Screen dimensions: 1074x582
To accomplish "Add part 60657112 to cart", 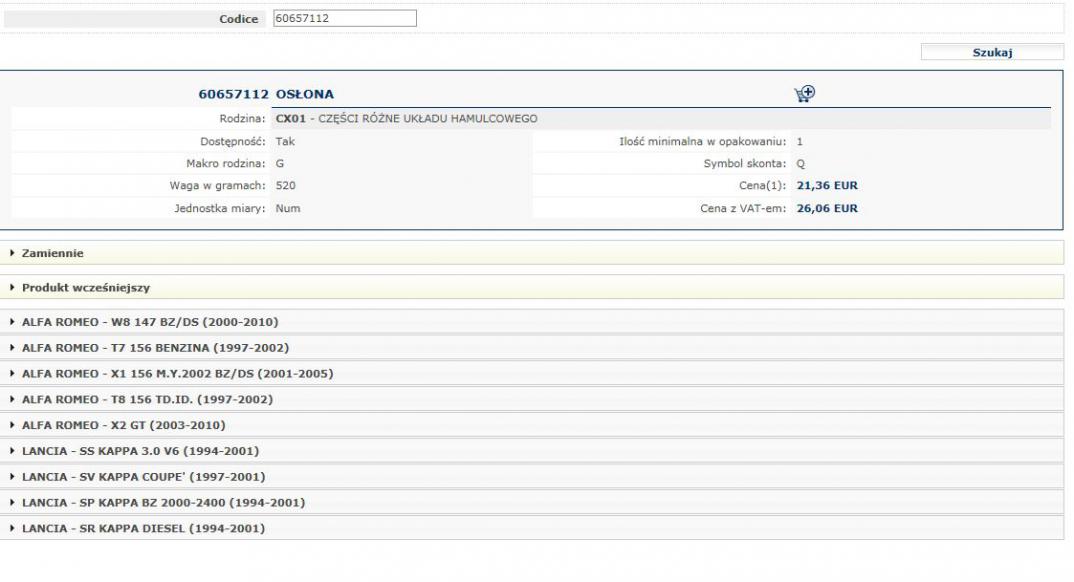I will tap(804, 94).
